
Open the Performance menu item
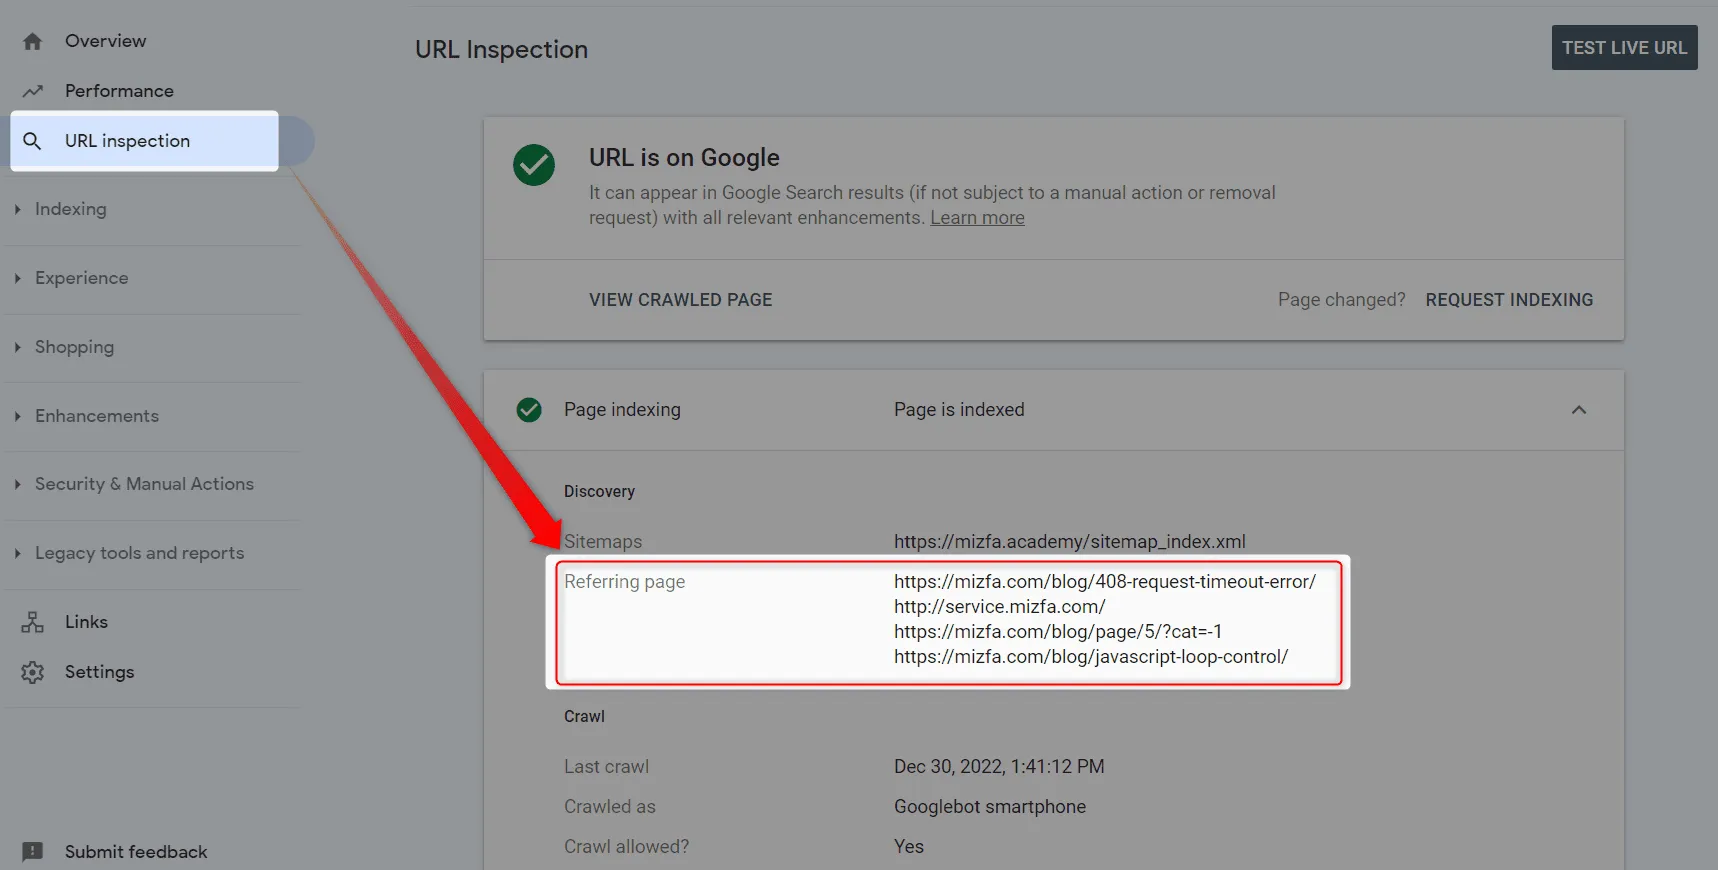pos(119,91)
